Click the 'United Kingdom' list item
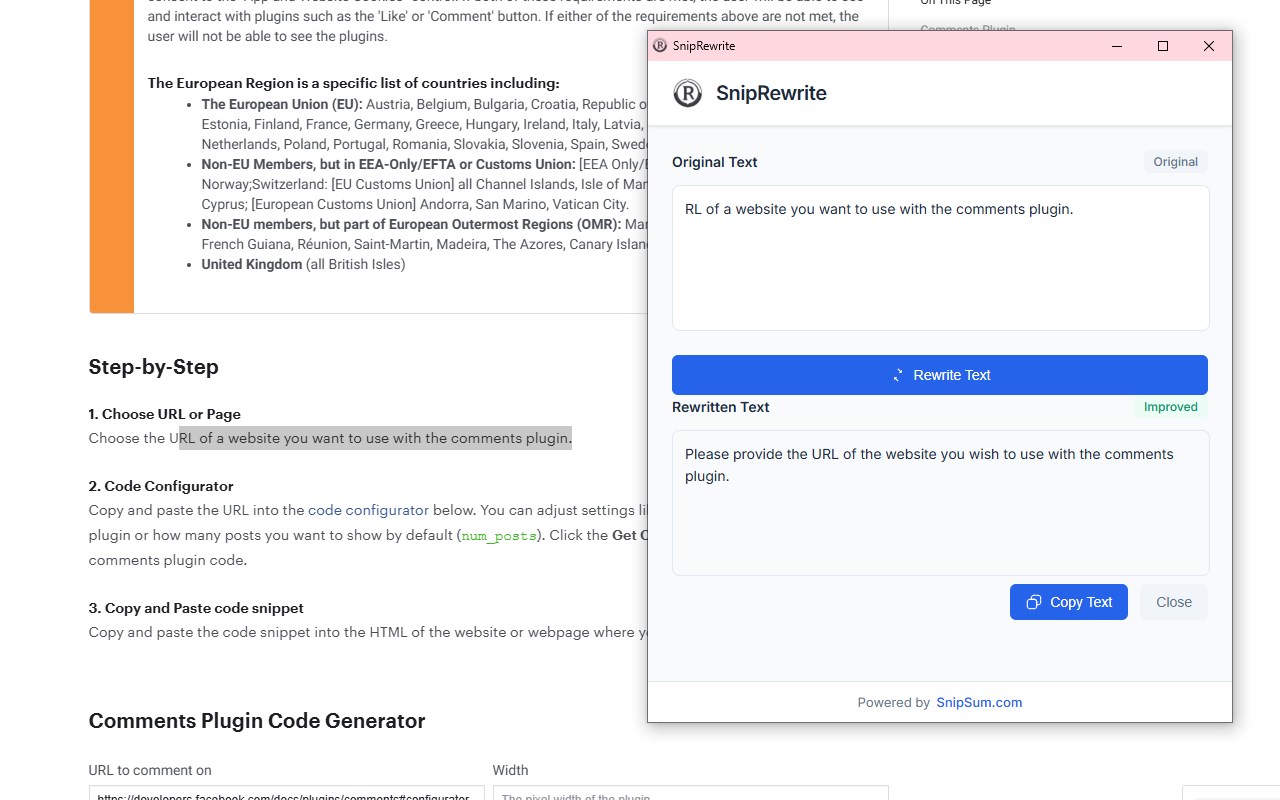The width and height of the screenshot is (1280, 800). coord(303,265)
